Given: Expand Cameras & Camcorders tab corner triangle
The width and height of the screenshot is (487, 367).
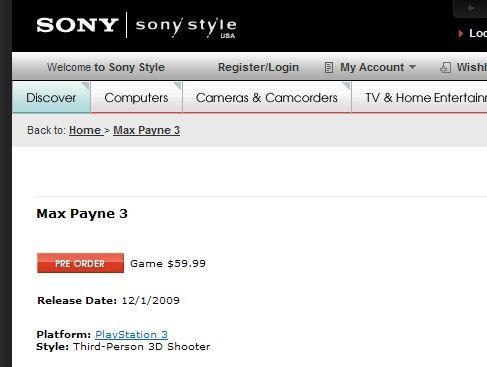Looking at the screenshot, I should pyautogui.click(x=346, y=86).
